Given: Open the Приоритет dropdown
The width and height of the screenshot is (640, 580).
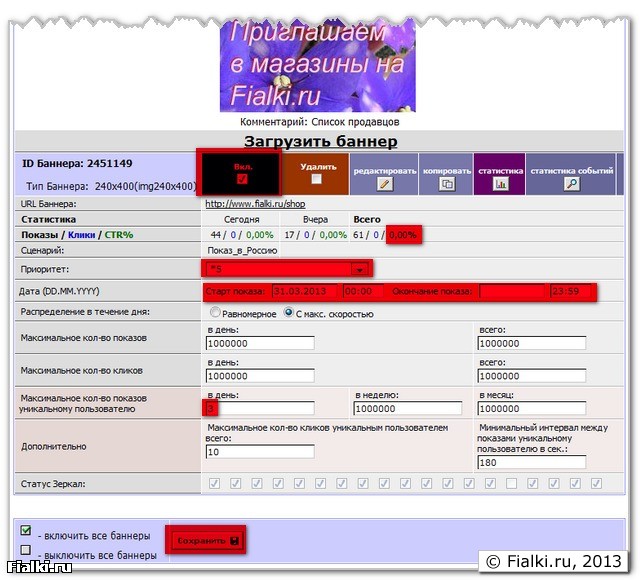Looking at the screenshot, I should click(x=357, y=269).
